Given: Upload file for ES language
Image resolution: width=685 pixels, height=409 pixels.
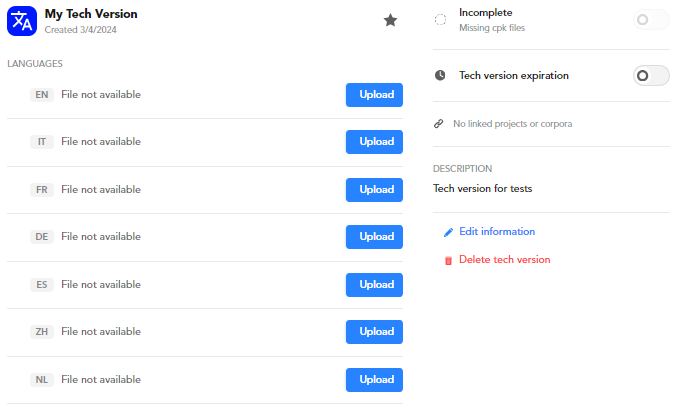Looking at the screenshot, I should [x=374, y=285].
